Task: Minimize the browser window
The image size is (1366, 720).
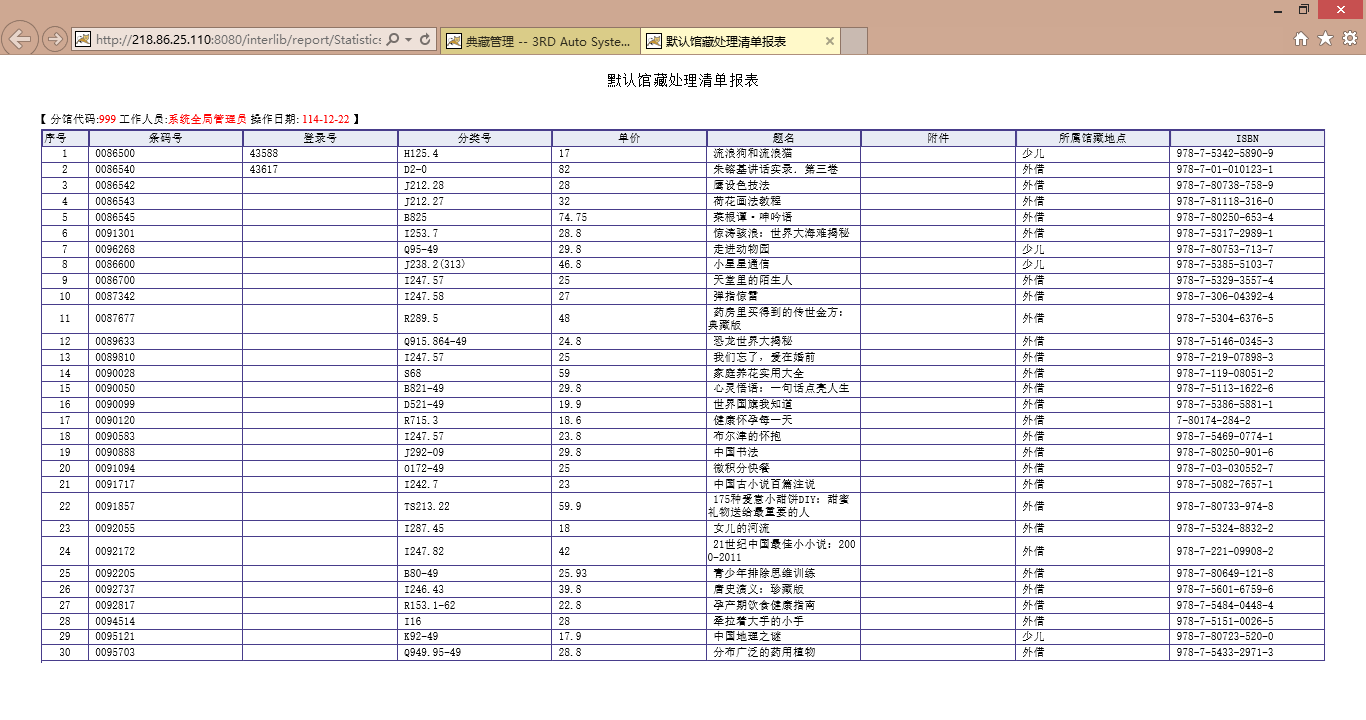Action: pos(1278,9)
